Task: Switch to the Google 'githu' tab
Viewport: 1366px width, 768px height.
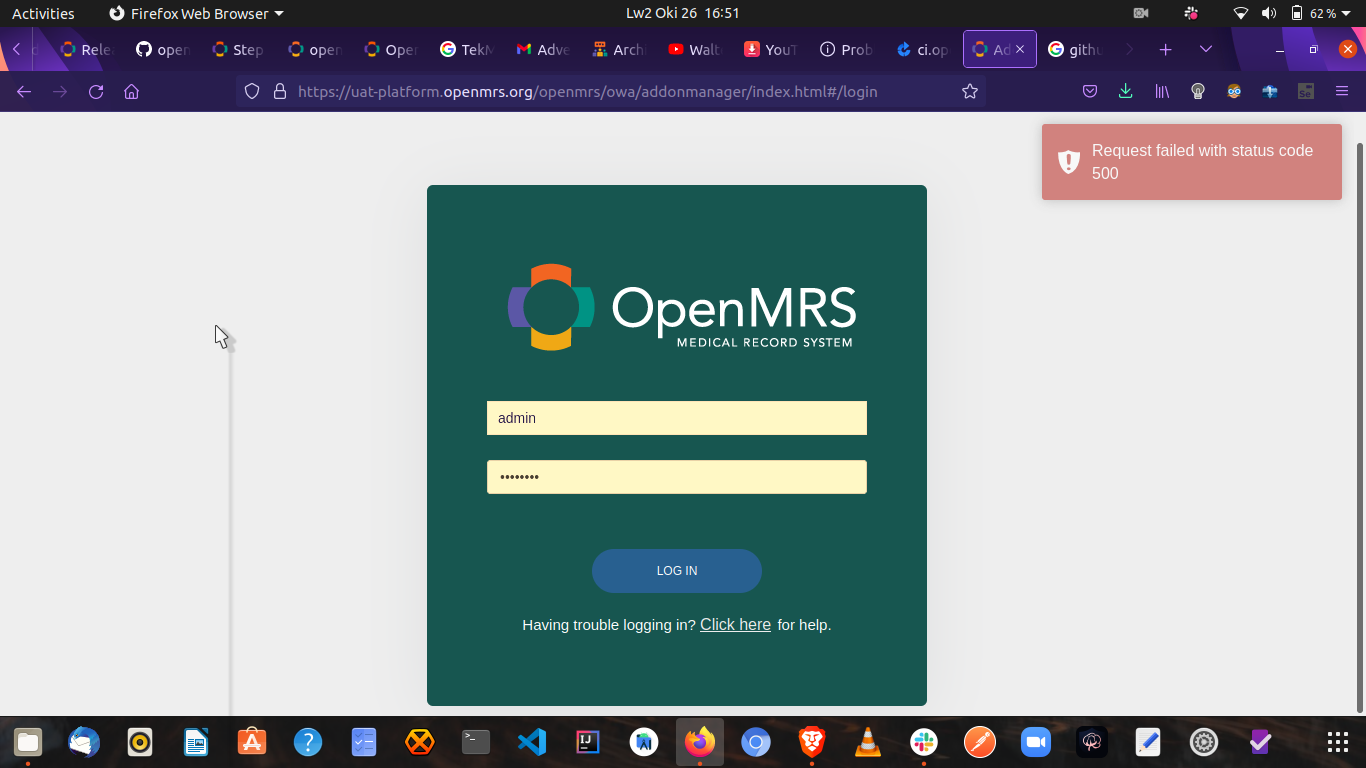Action: point(1075,49)
